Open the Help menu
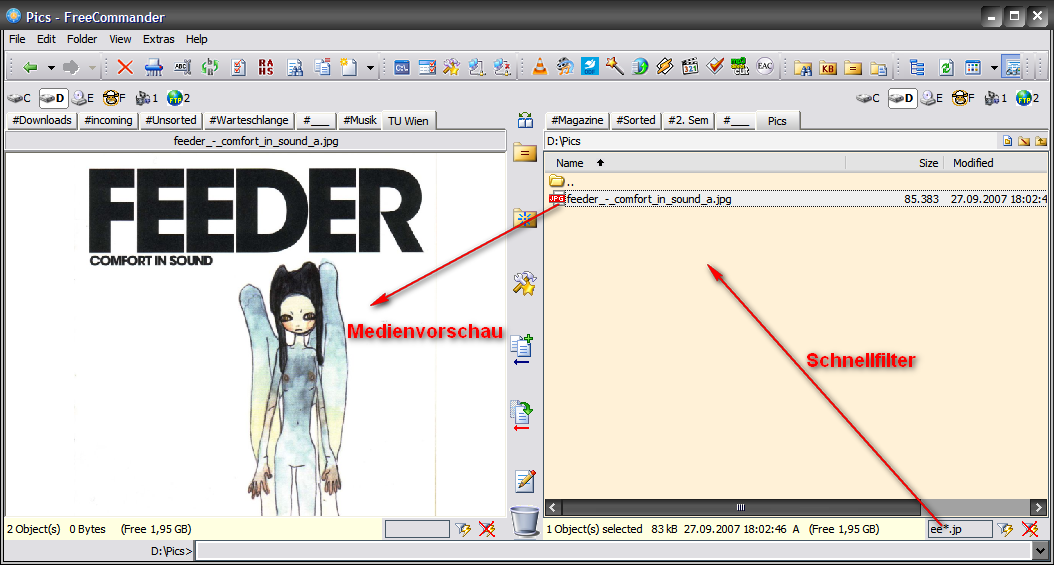The width and height of the screenshot is (1054, 565). [x=197, y=39]
